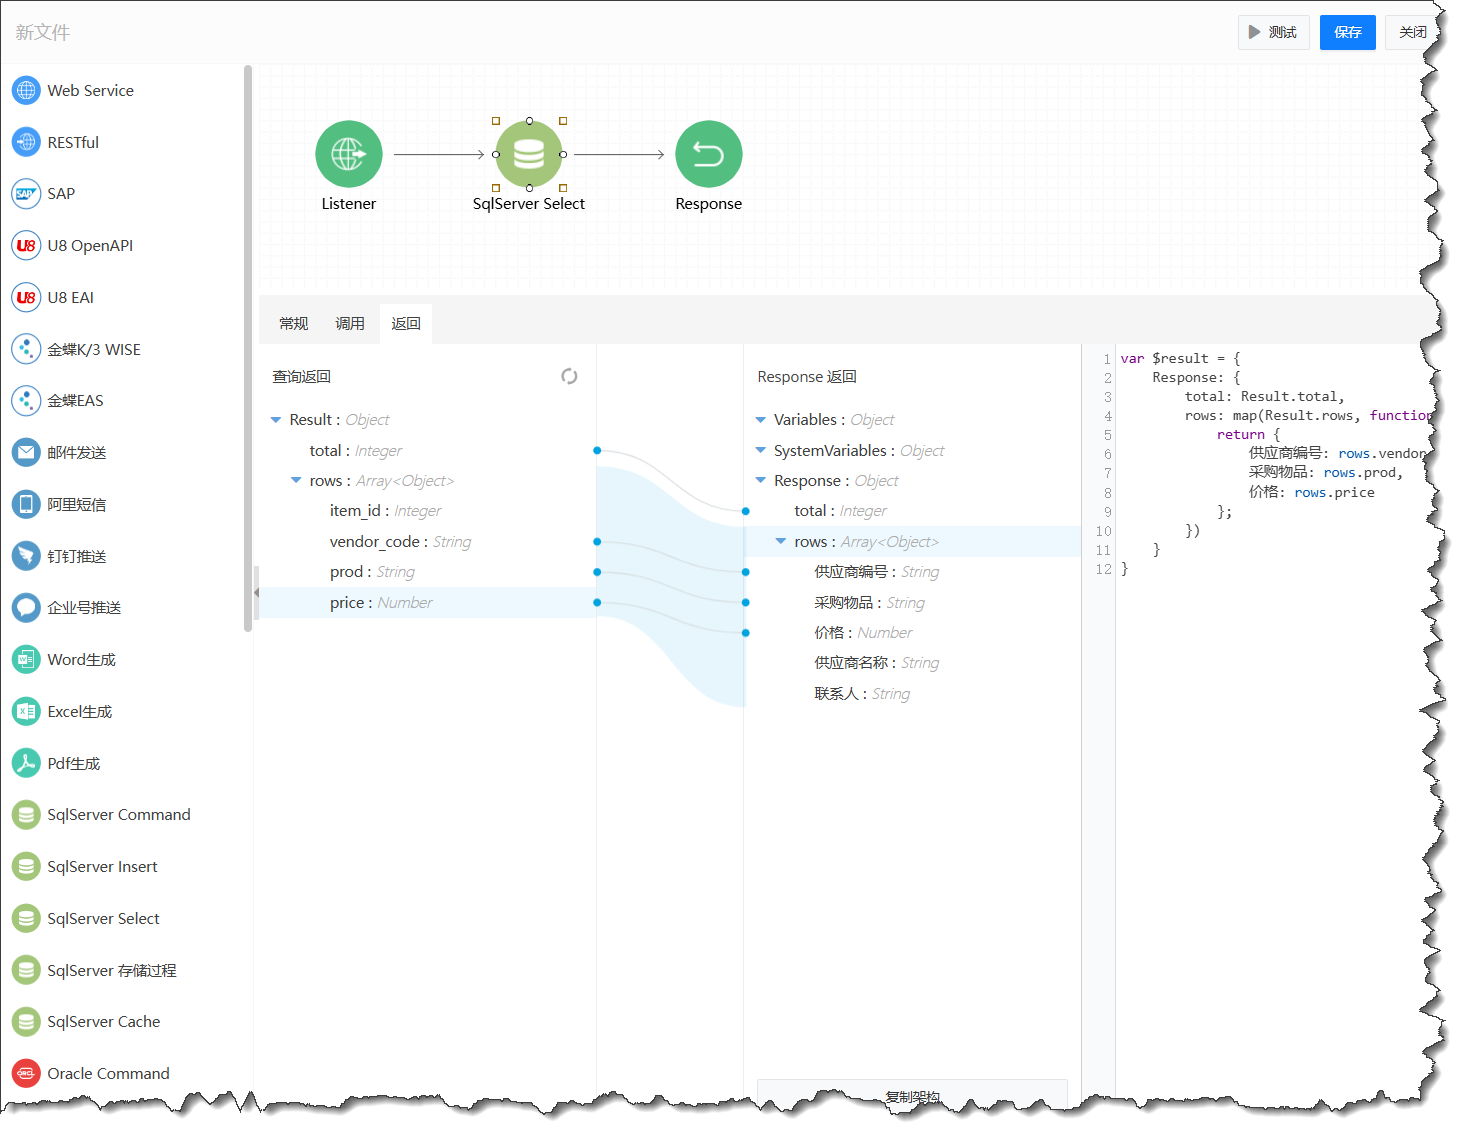Click the component list vertical scrollbar
The height and width of the screenshot is (1136, 1467).
248,350
